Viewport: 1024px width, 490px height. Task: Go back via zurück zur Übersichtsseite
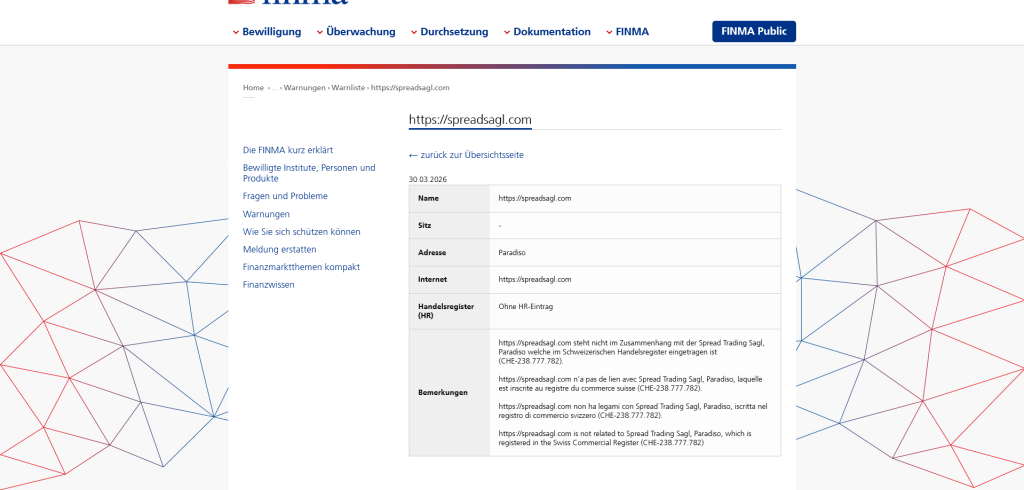pyautogui.click(x=466, y=155)
